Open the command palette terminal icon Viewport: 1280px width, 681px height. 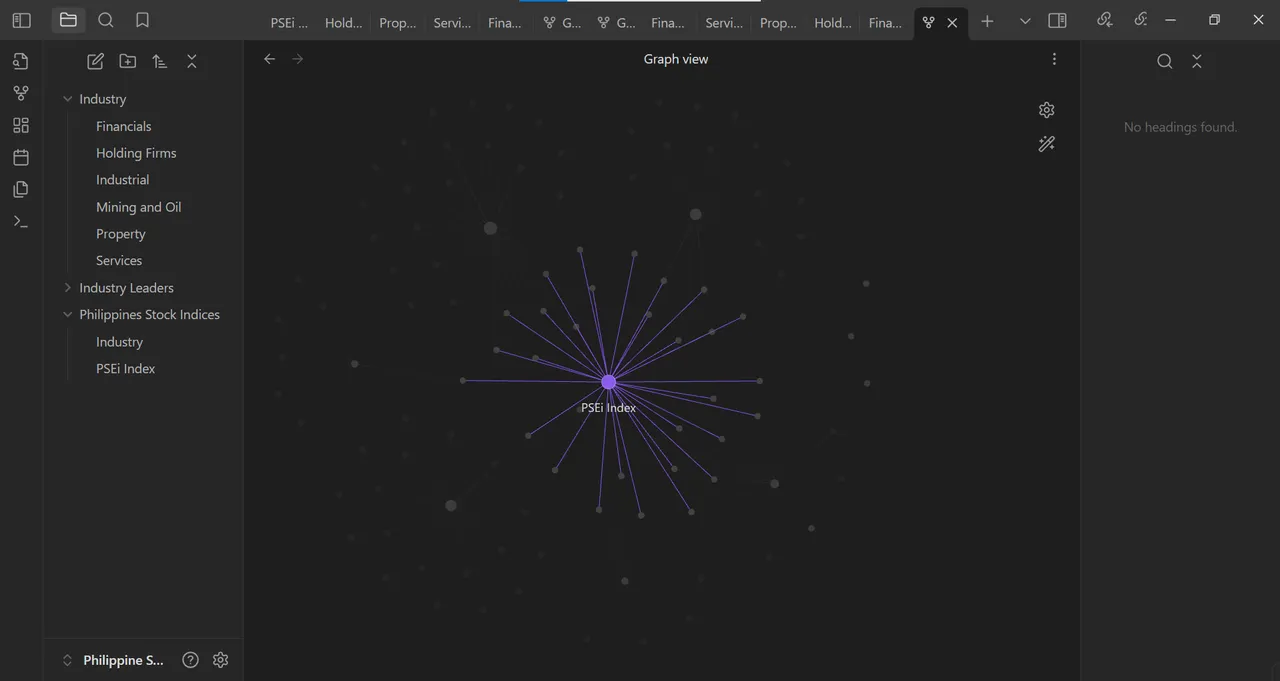(x=21, y=221)
